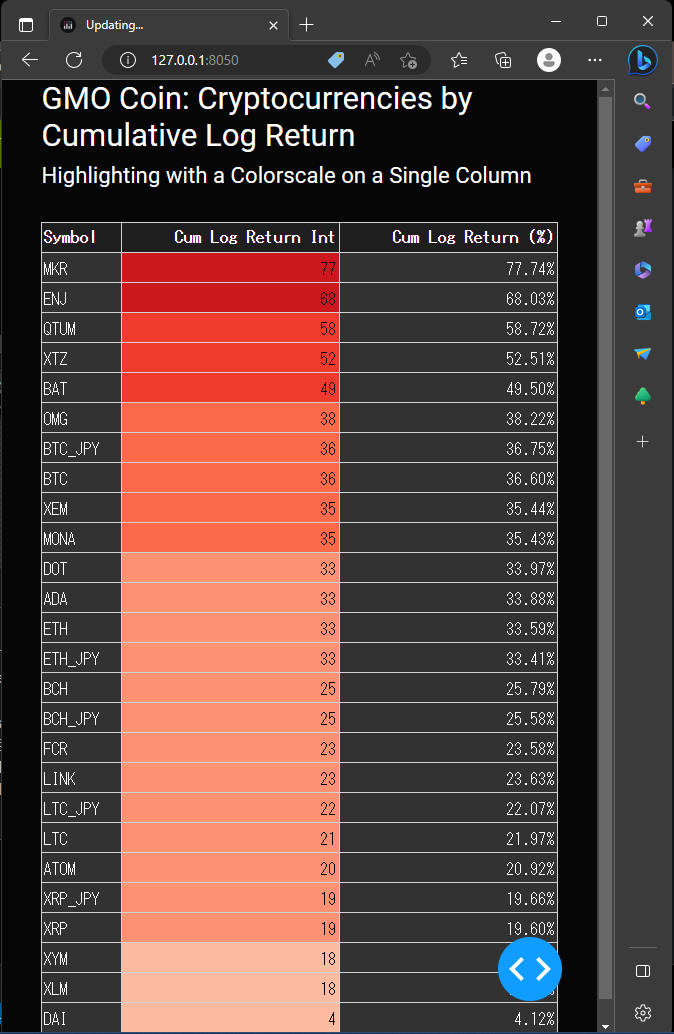The image size is (674, 1034).
Task: Select the DAI symbol cell
Action: coord(81,1018)
